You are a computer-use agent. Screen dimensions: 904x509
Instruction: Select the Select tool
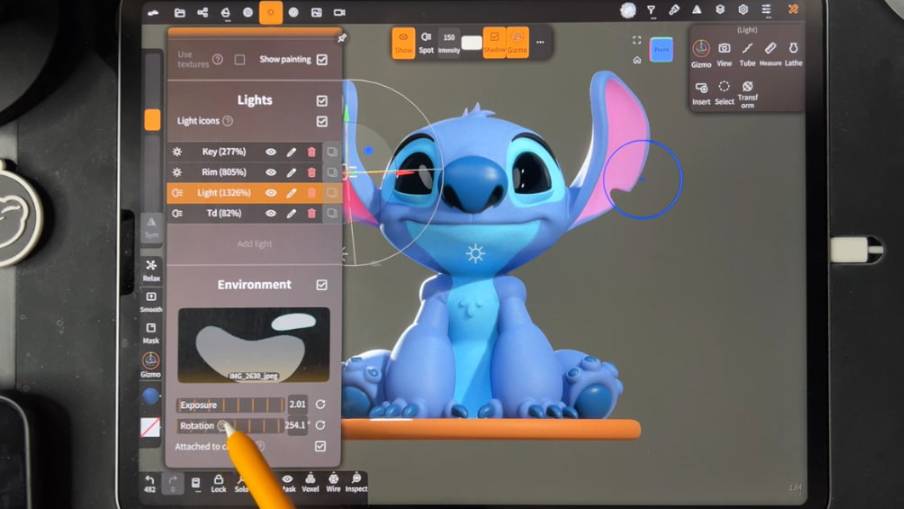[724, 93]
